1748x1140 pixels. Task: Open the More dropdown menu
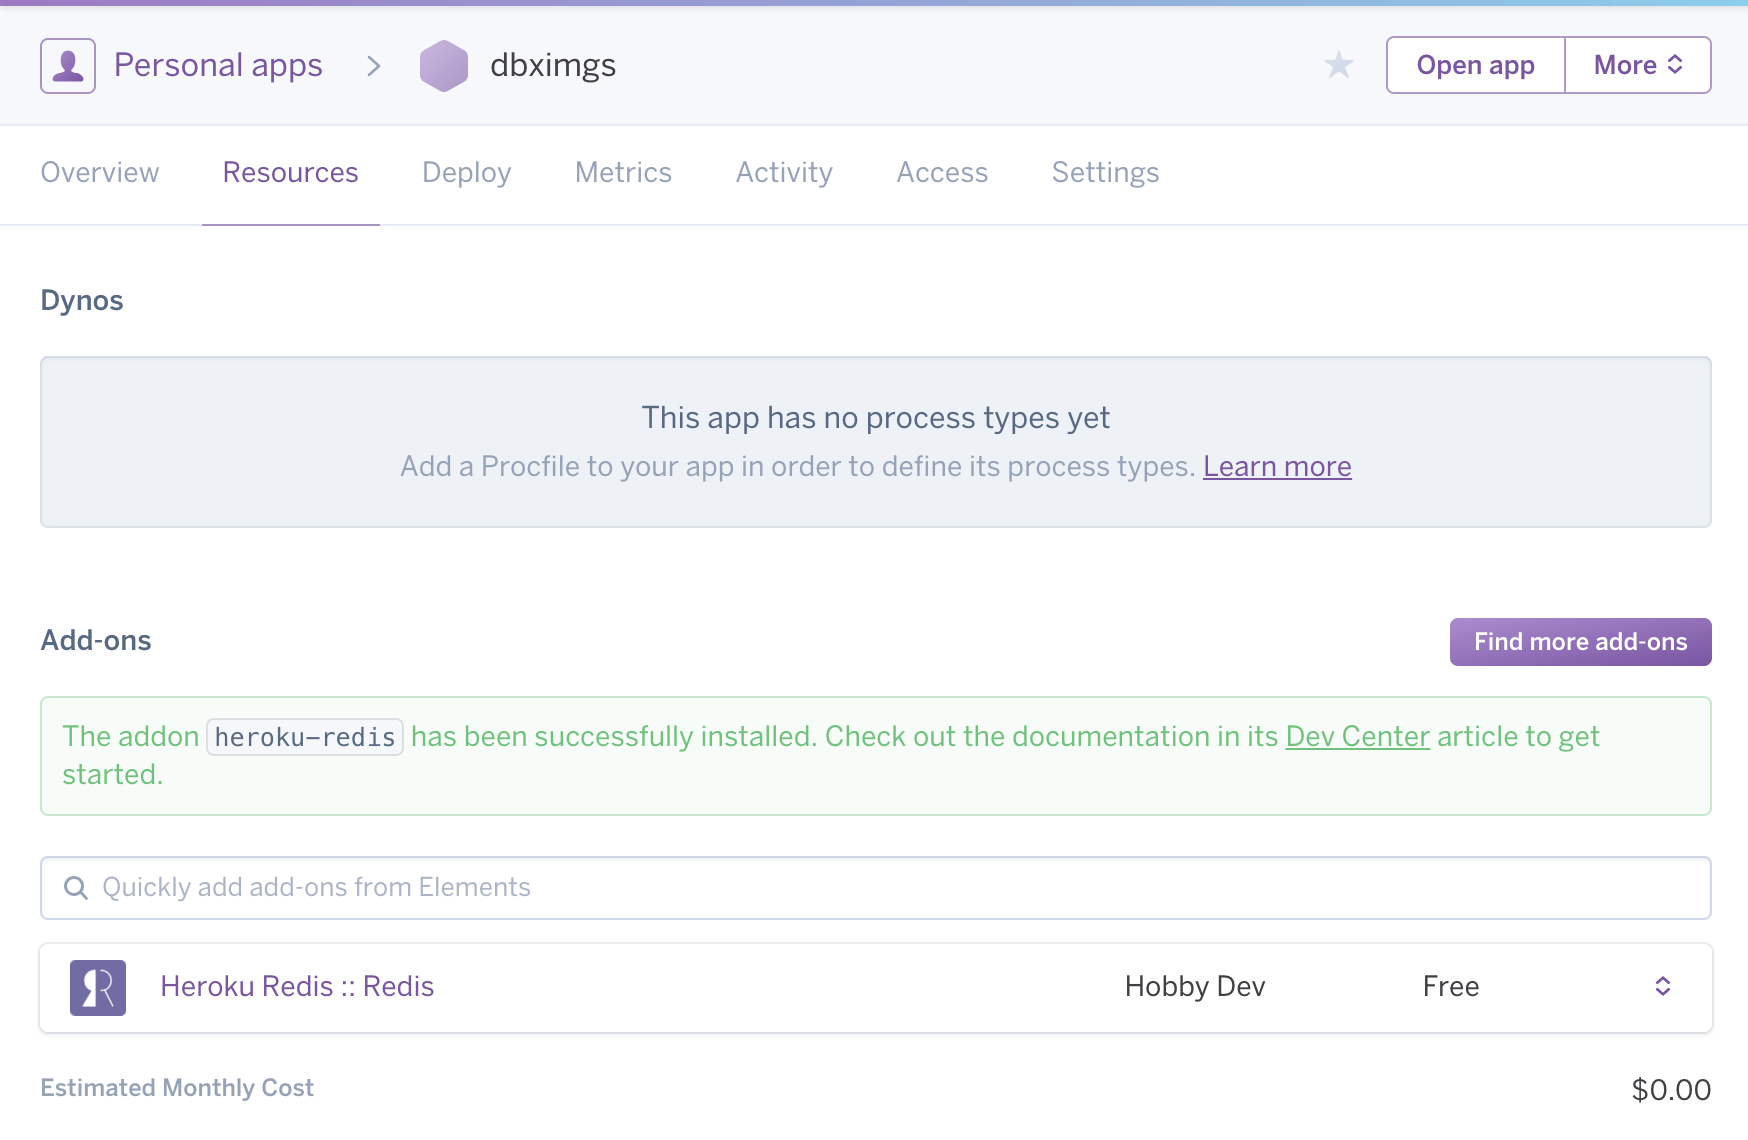coord(1638,65)
